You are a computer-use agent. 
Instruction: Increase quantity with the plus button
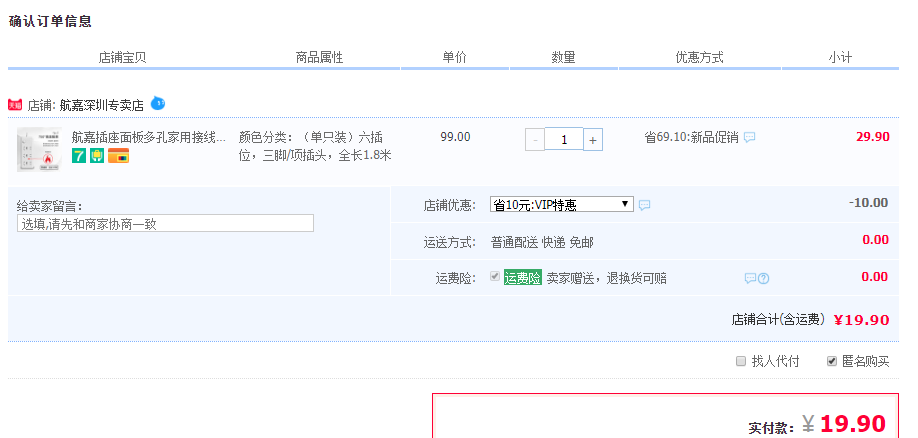[x=592, y=140]
